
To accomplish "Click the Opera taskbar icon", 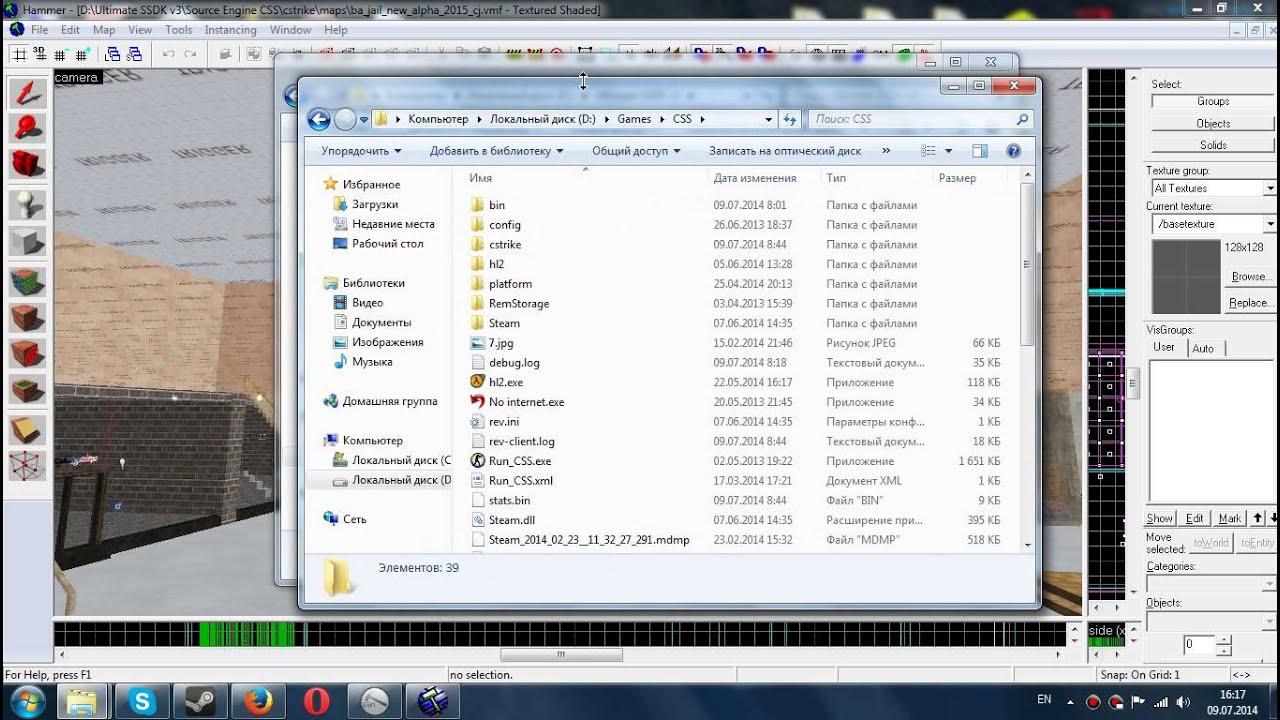I will point(316,701).
